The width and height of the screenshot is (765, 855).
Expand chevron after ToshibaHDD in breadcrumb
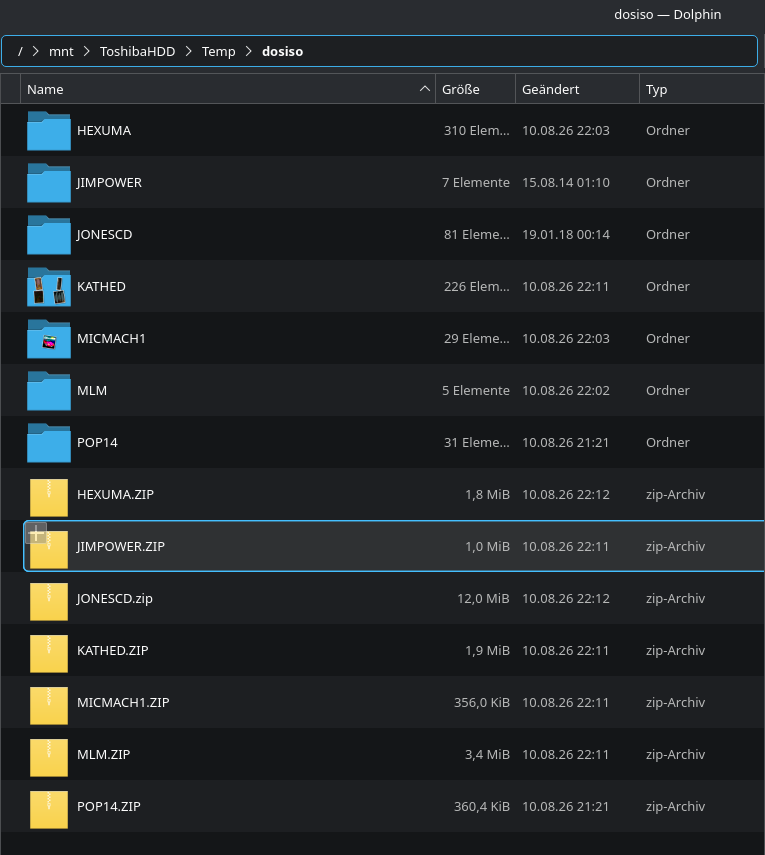189,51
